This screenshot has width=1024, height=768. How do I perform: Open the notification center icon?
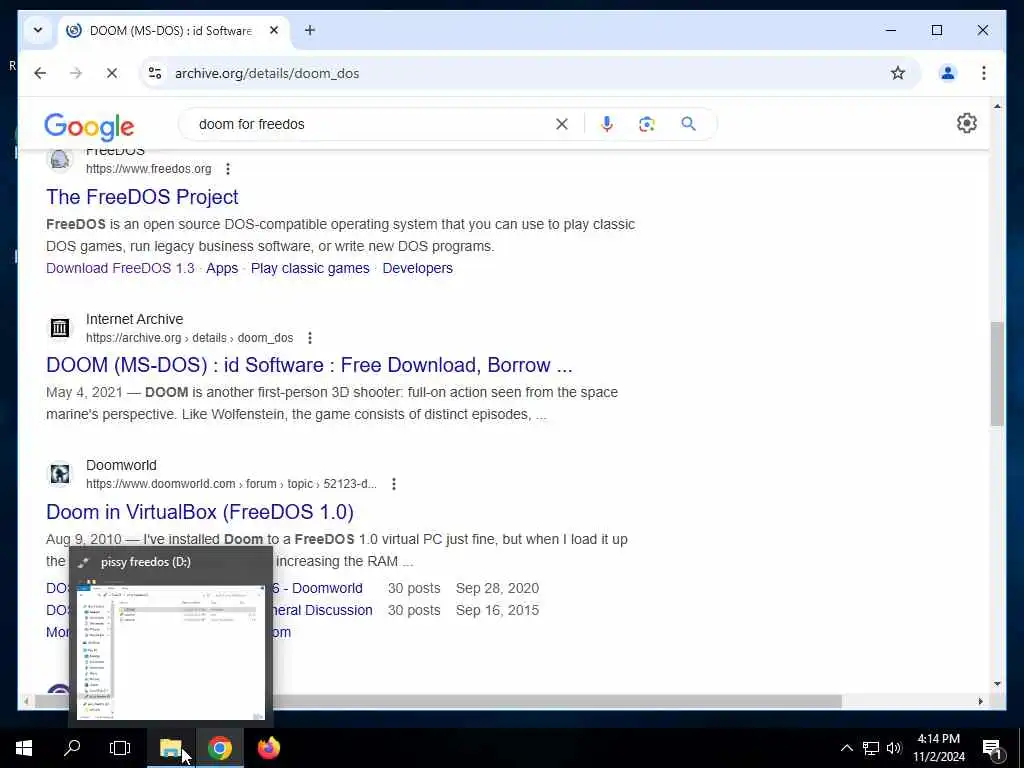pyautogui.click(x=993, y=748)
